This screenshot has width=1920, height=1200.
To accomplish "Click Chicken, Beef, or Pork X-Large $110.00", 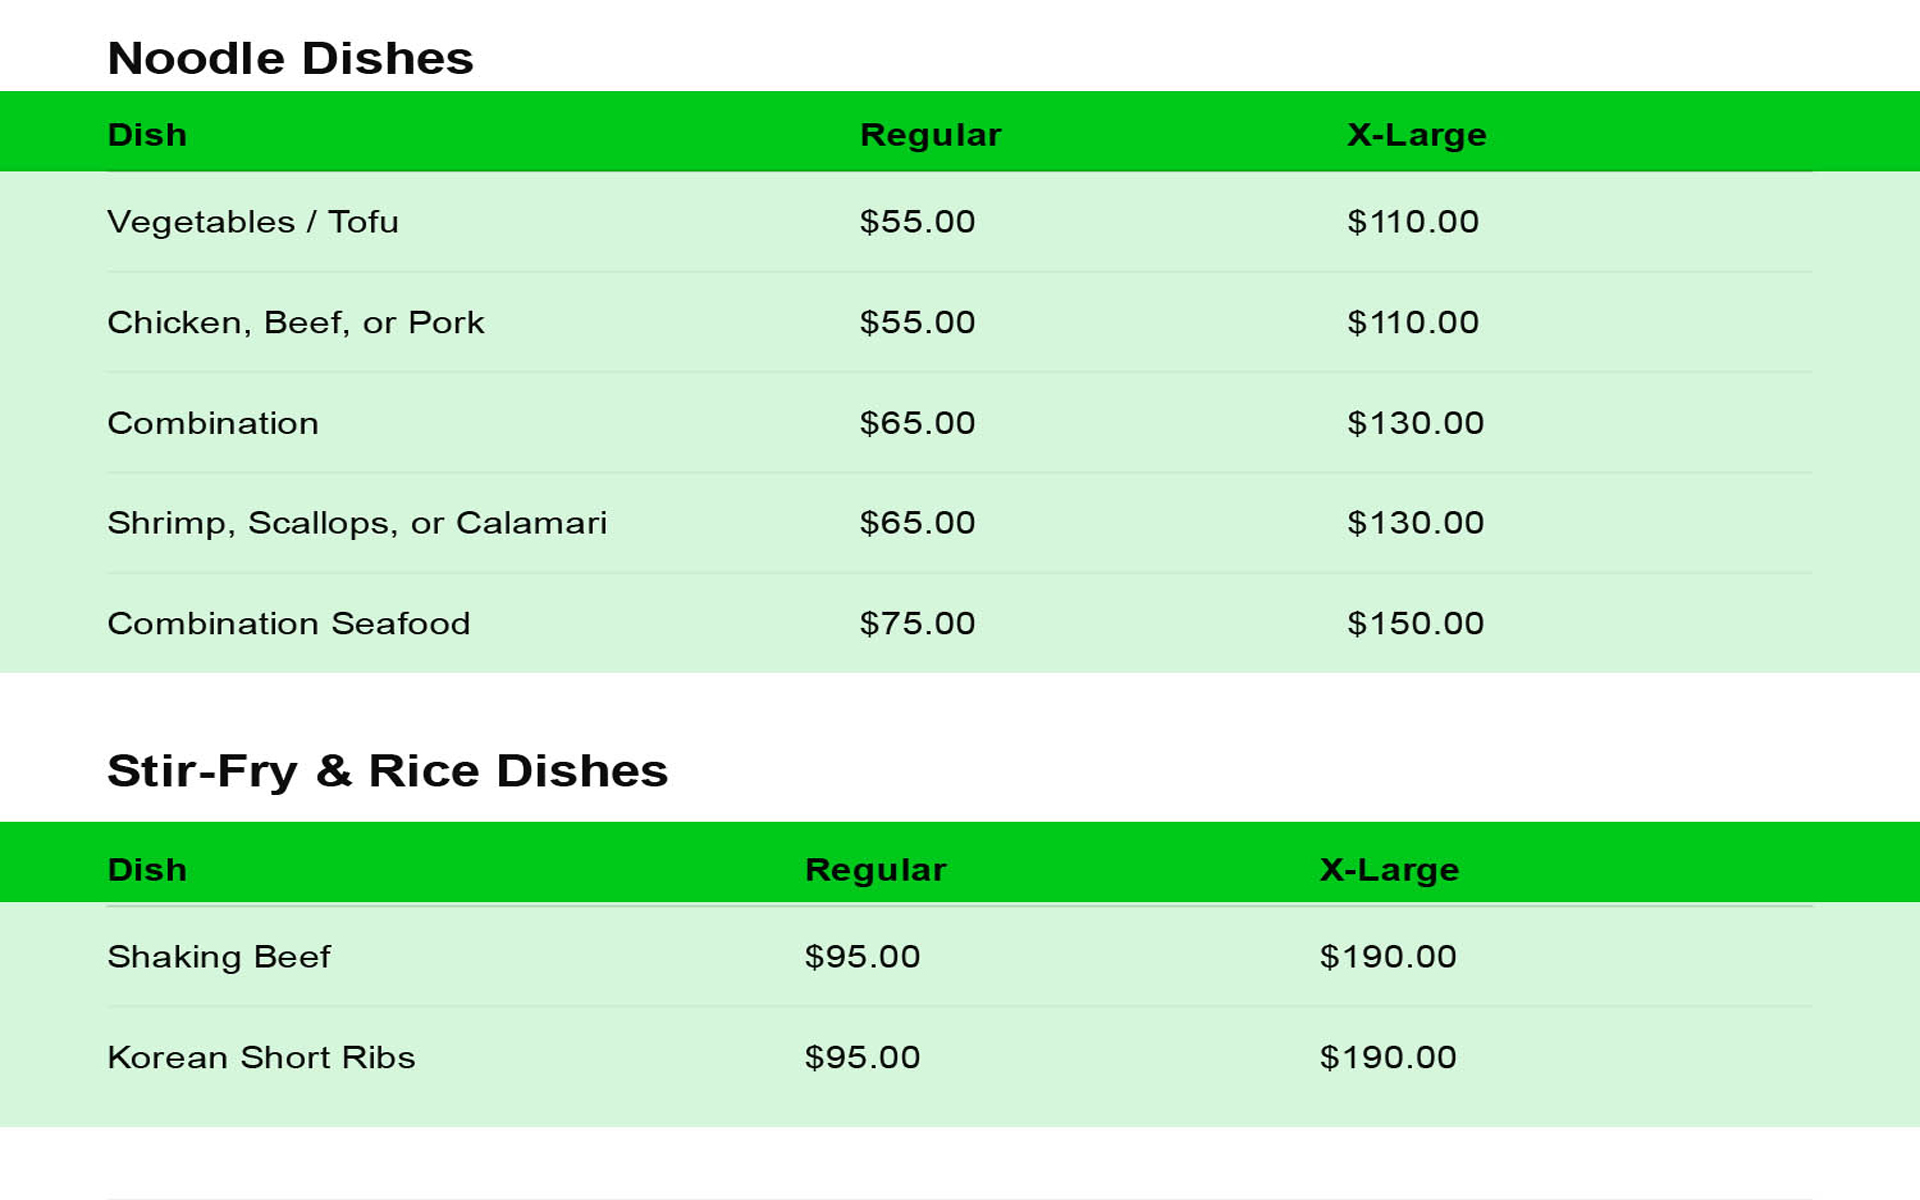I will point(1412,323).
